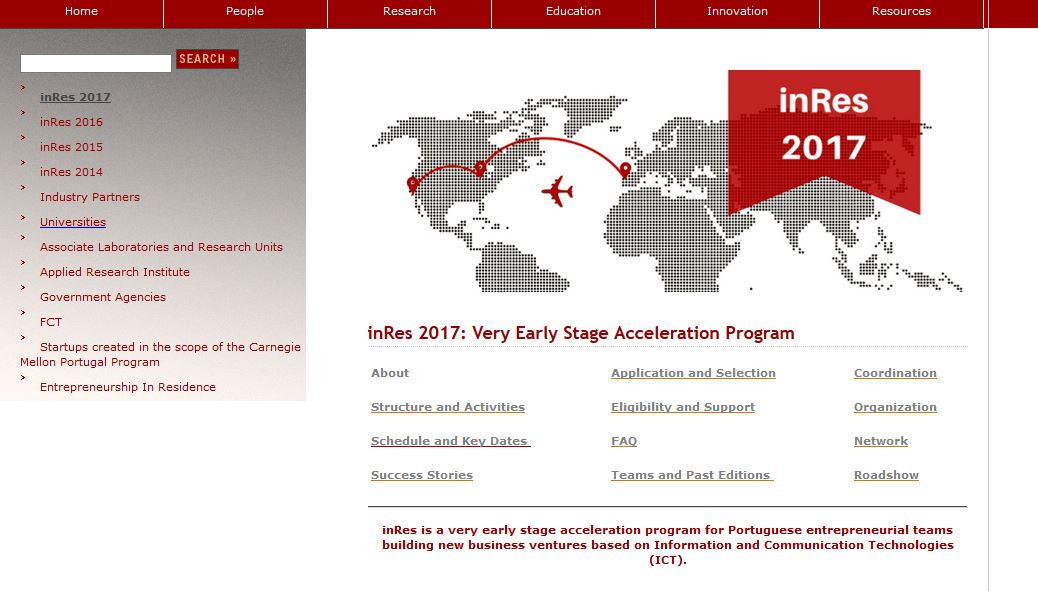Open inRes 2014 sidebar link
Viewport: 1038px width, 591px height.
(71, 172)
